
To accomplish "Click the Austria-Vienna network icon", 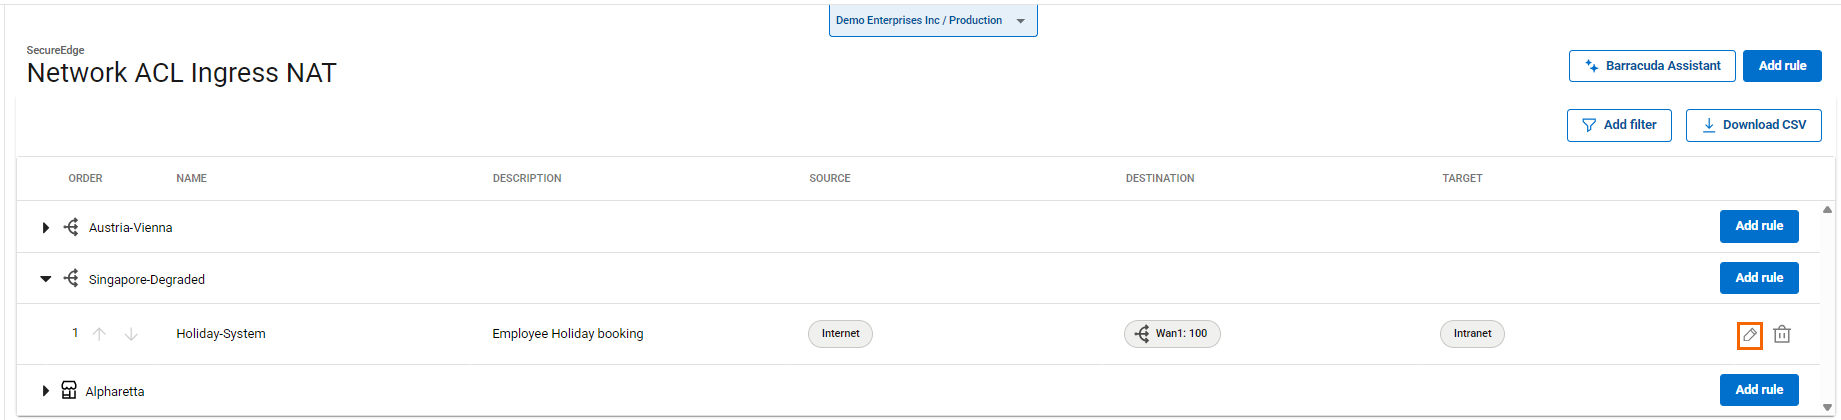I will click(x=71, y=227).
